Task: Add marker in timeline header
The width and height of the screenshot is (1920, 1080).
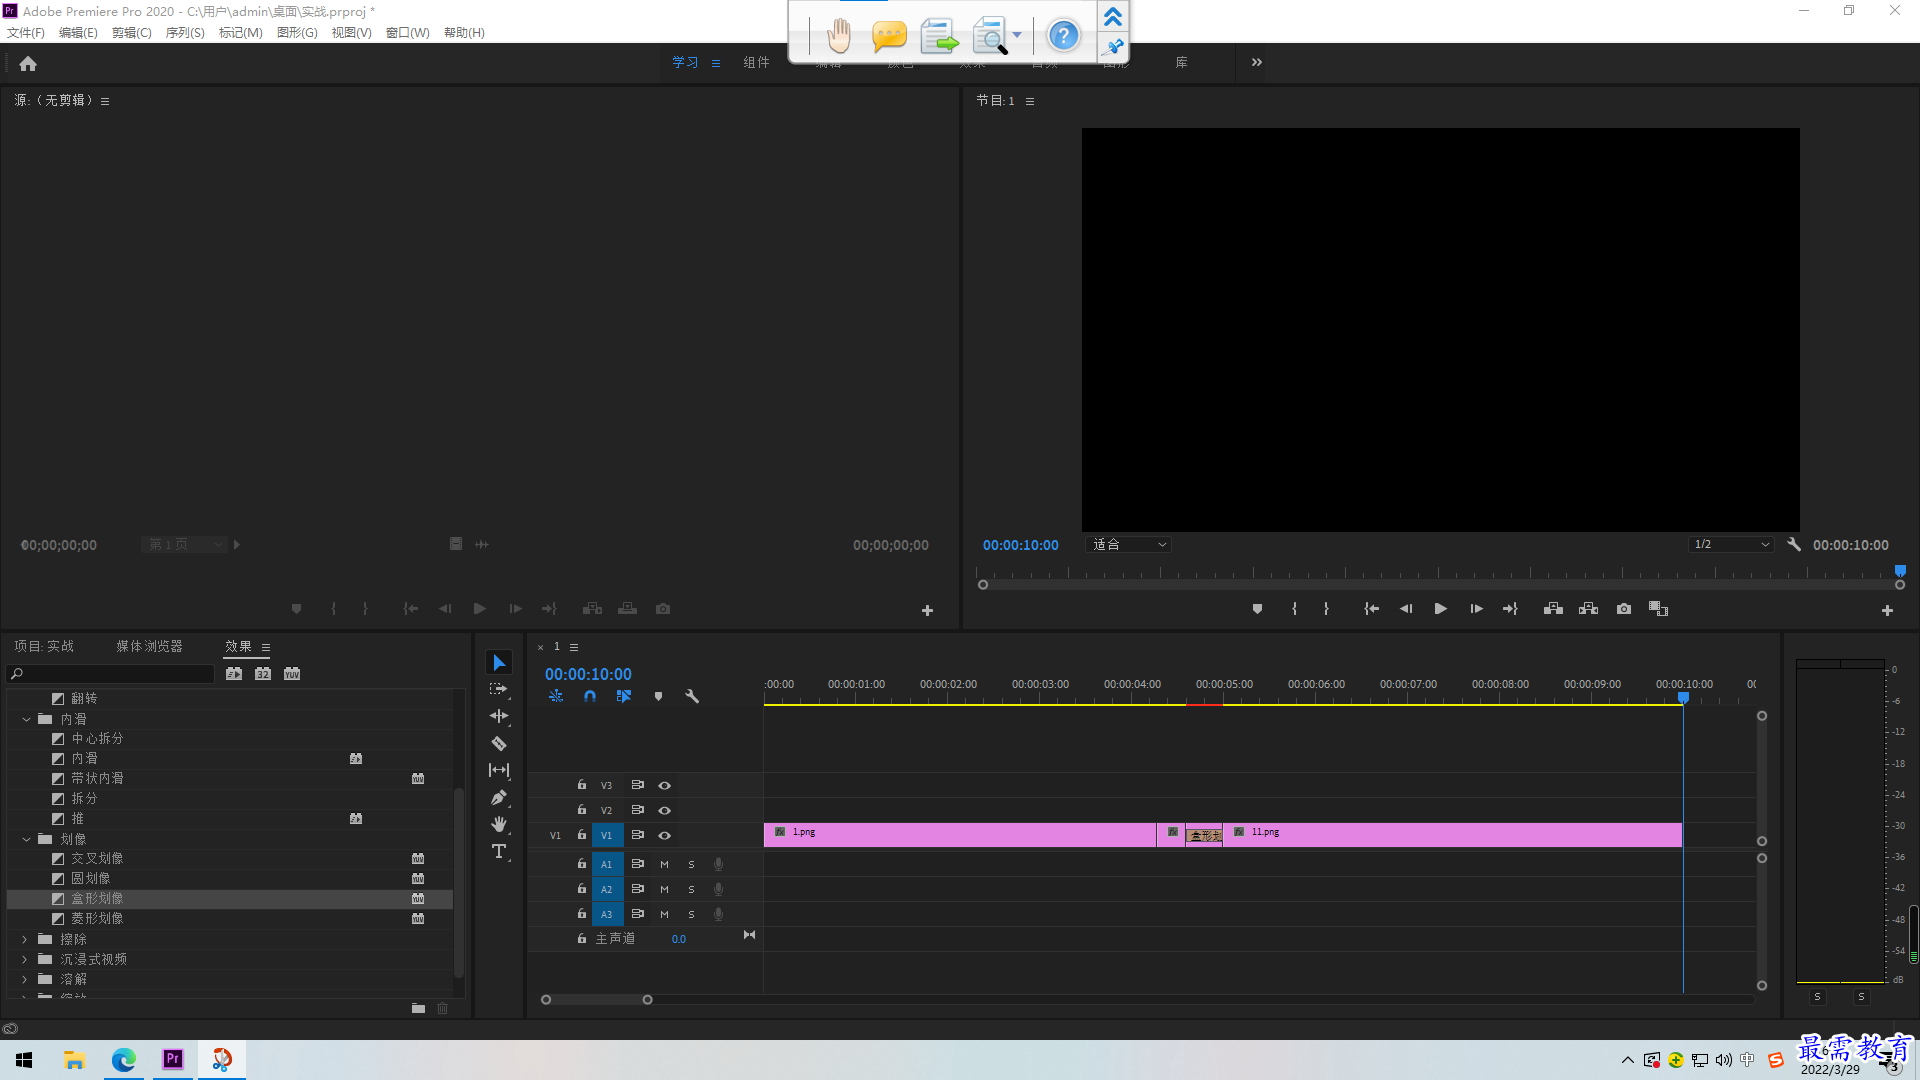Action: [658, 696]
